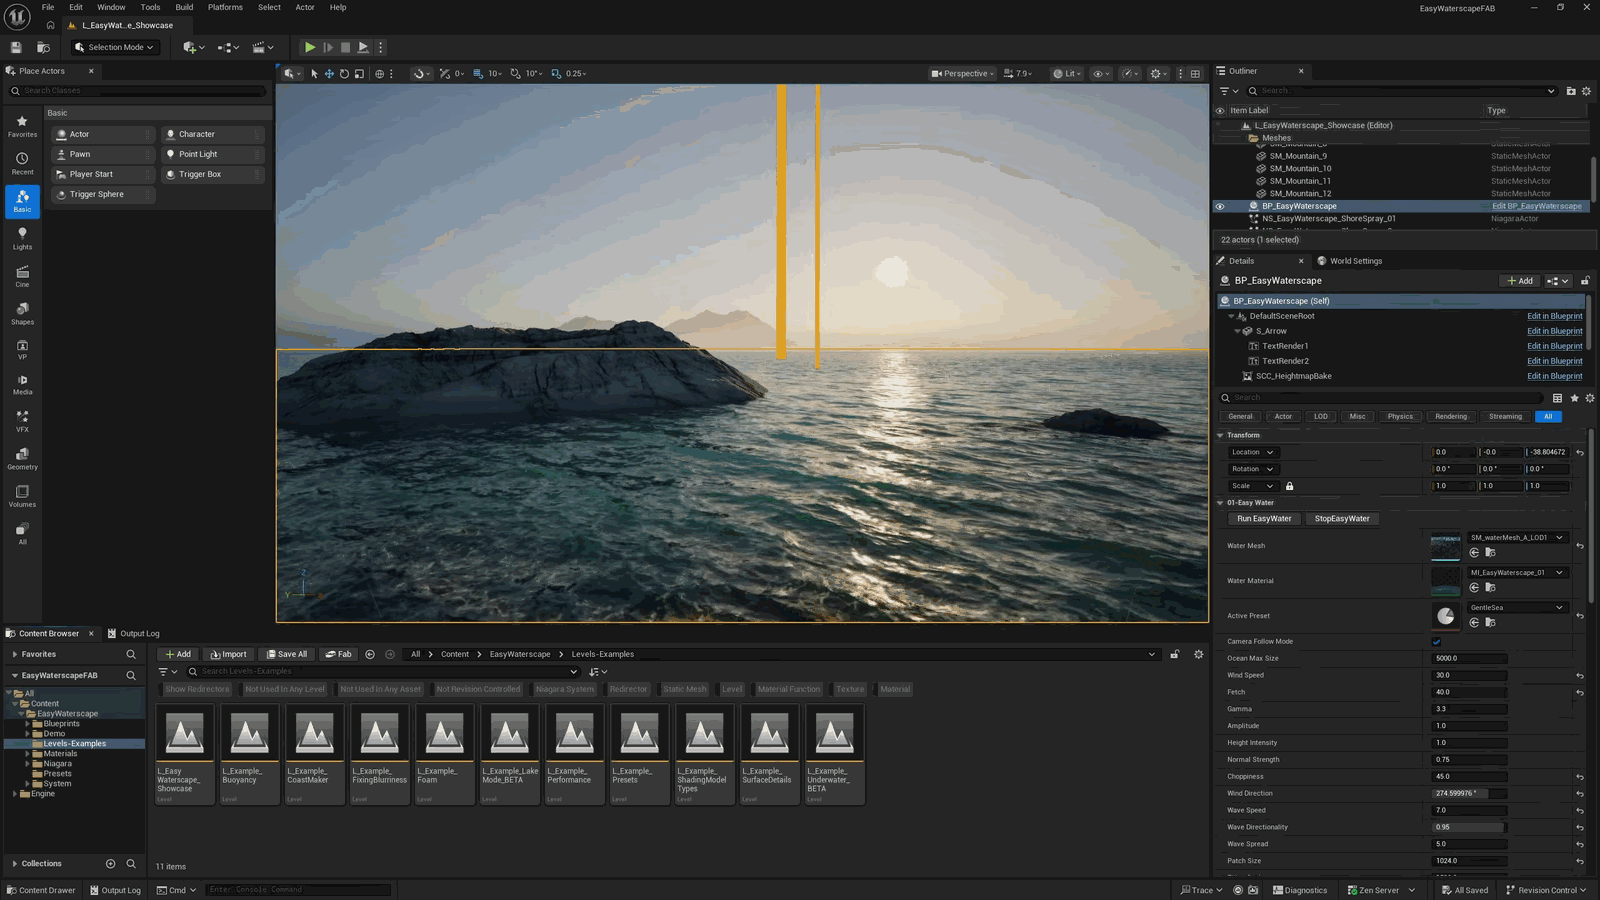
Task: Save the current level with toolbar icon
Action: click(x=16, y=47)
